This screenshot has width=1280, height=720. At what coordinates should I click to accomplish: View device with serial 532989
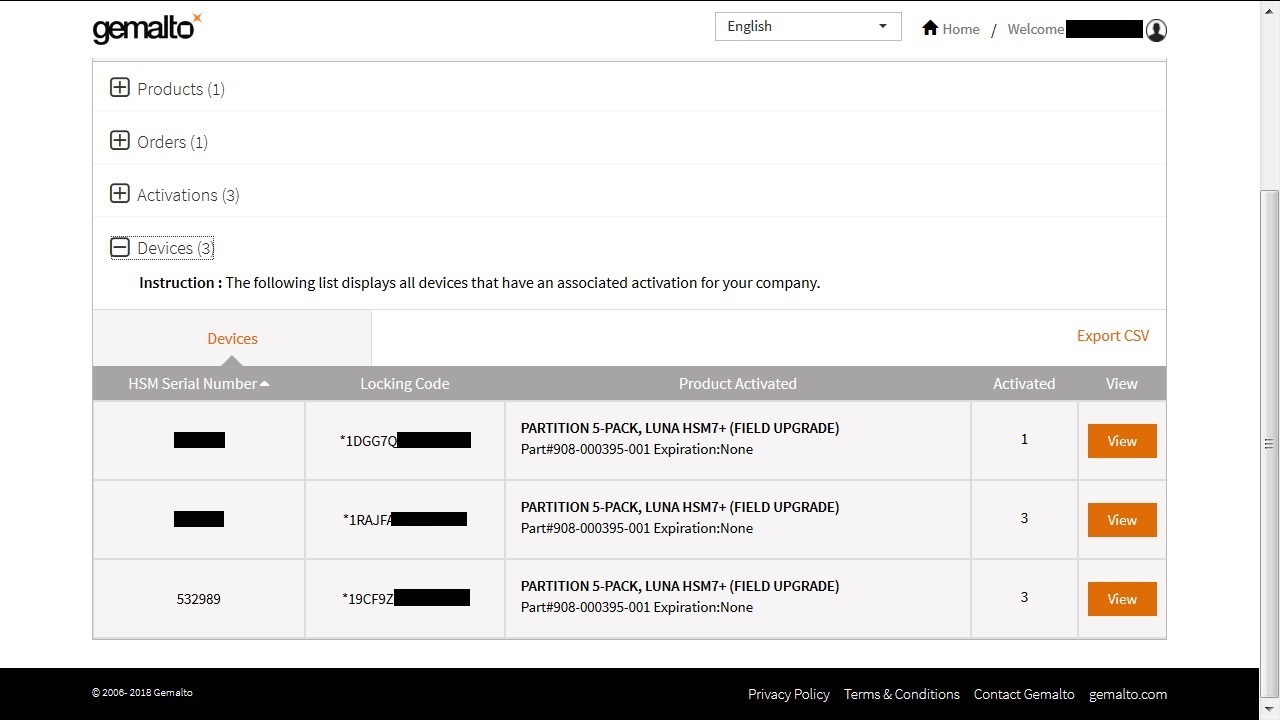1121,599
